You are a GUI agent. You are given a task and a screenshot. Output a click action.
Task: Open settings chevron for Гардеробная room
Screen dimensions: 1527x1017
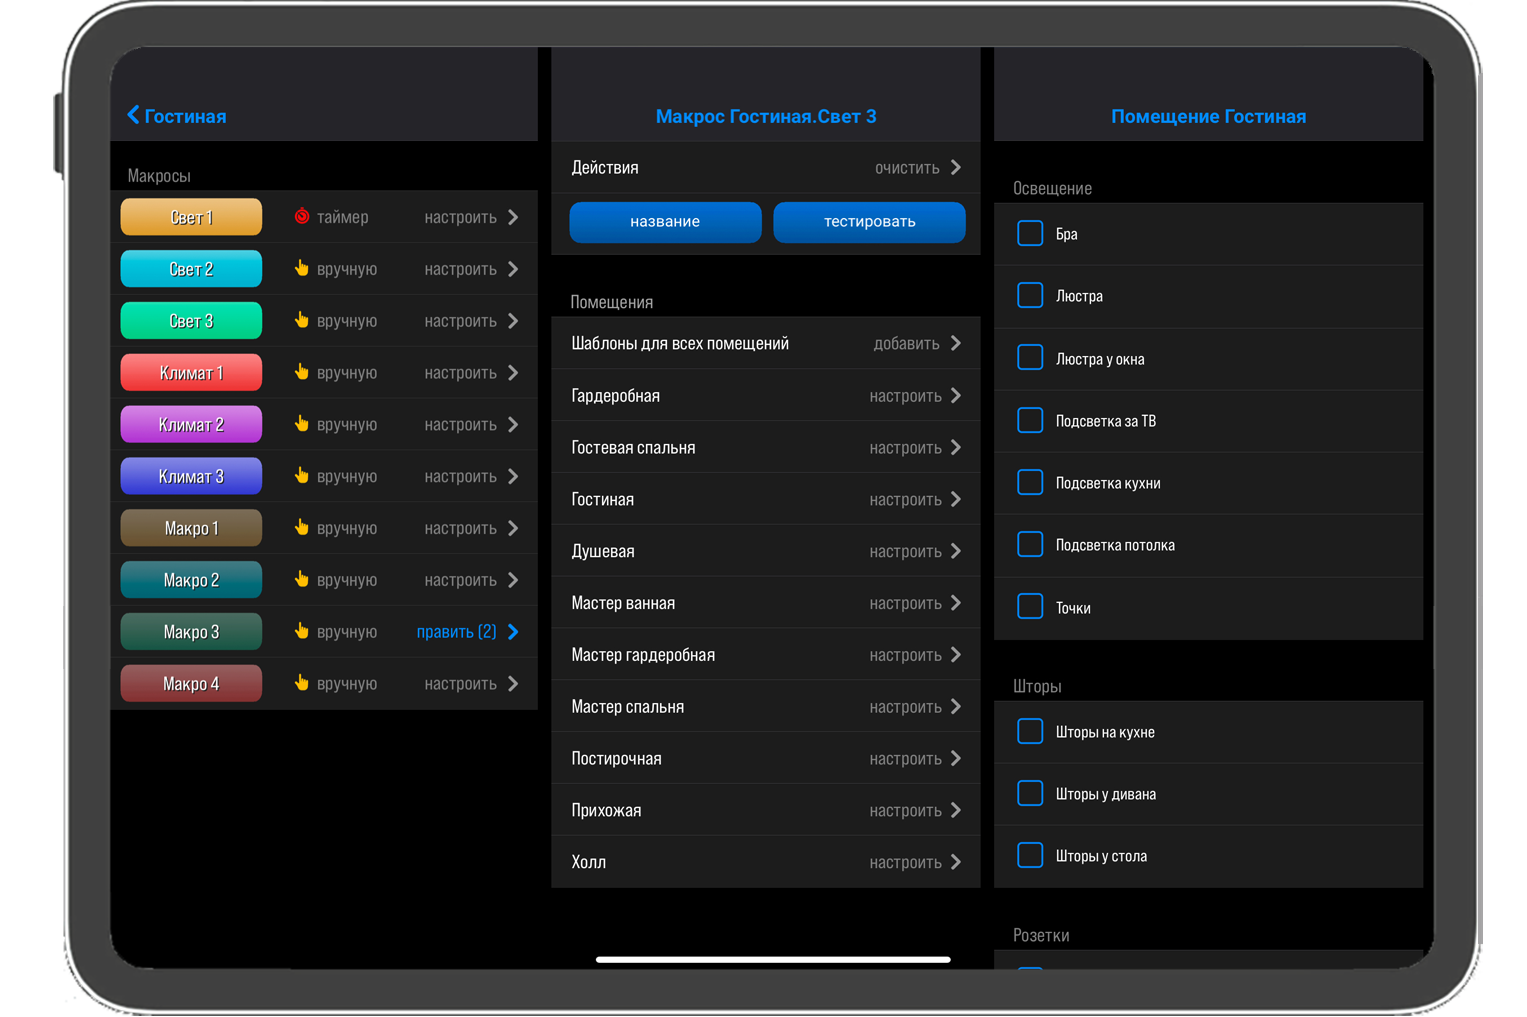click(x=956, y=396)
